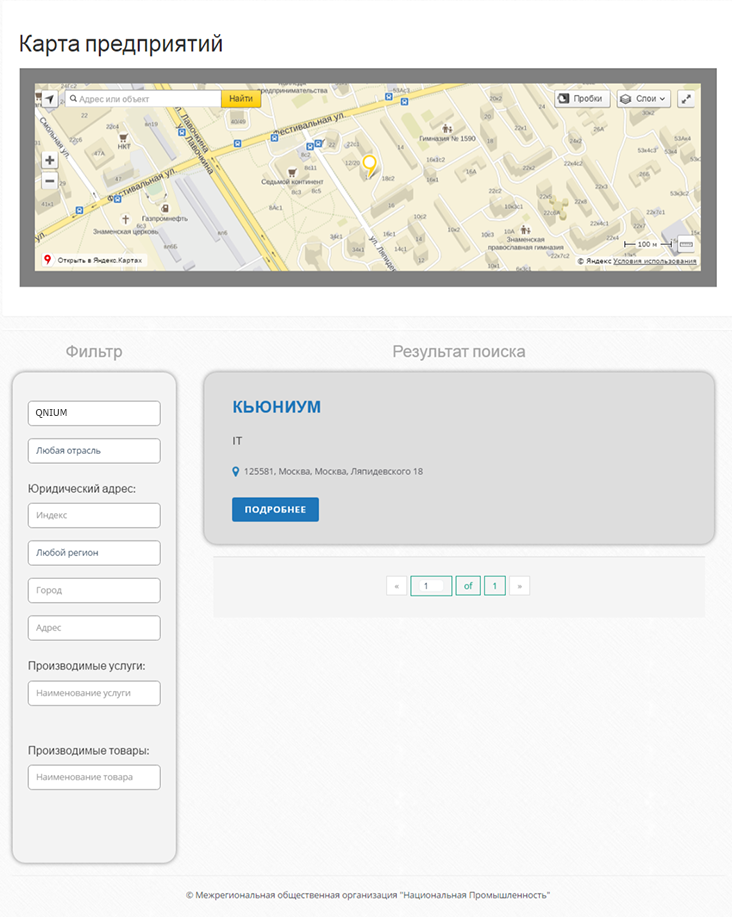The height and width of the screenshot is (917, 732).
Task: Click the Индекс input field
Action: click(x=94, y=515)
